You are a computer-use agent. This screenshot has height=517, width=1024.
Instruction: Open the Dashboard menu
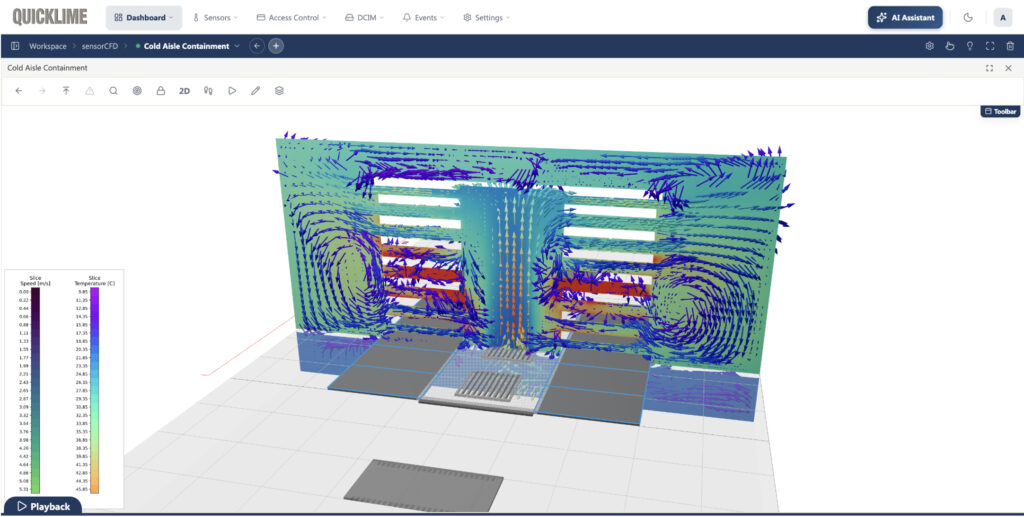point(144,18)
